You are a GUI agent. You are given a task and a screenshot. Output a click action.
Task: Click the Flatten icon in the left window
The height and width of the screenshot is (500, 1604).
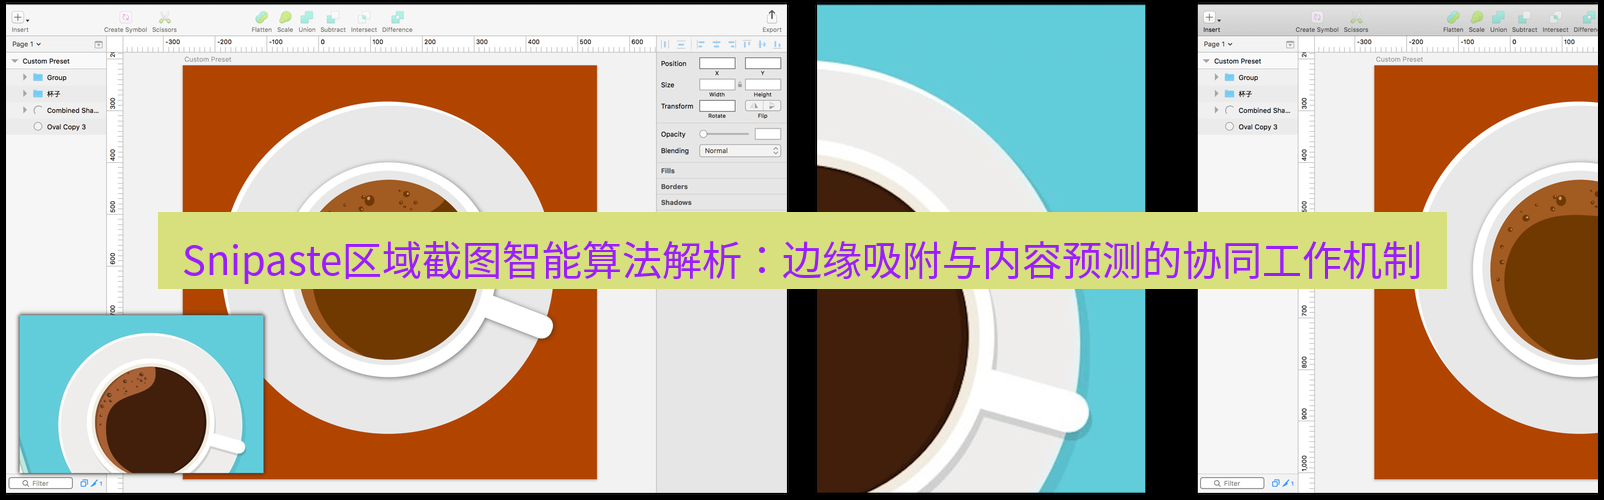coord(261,17)
